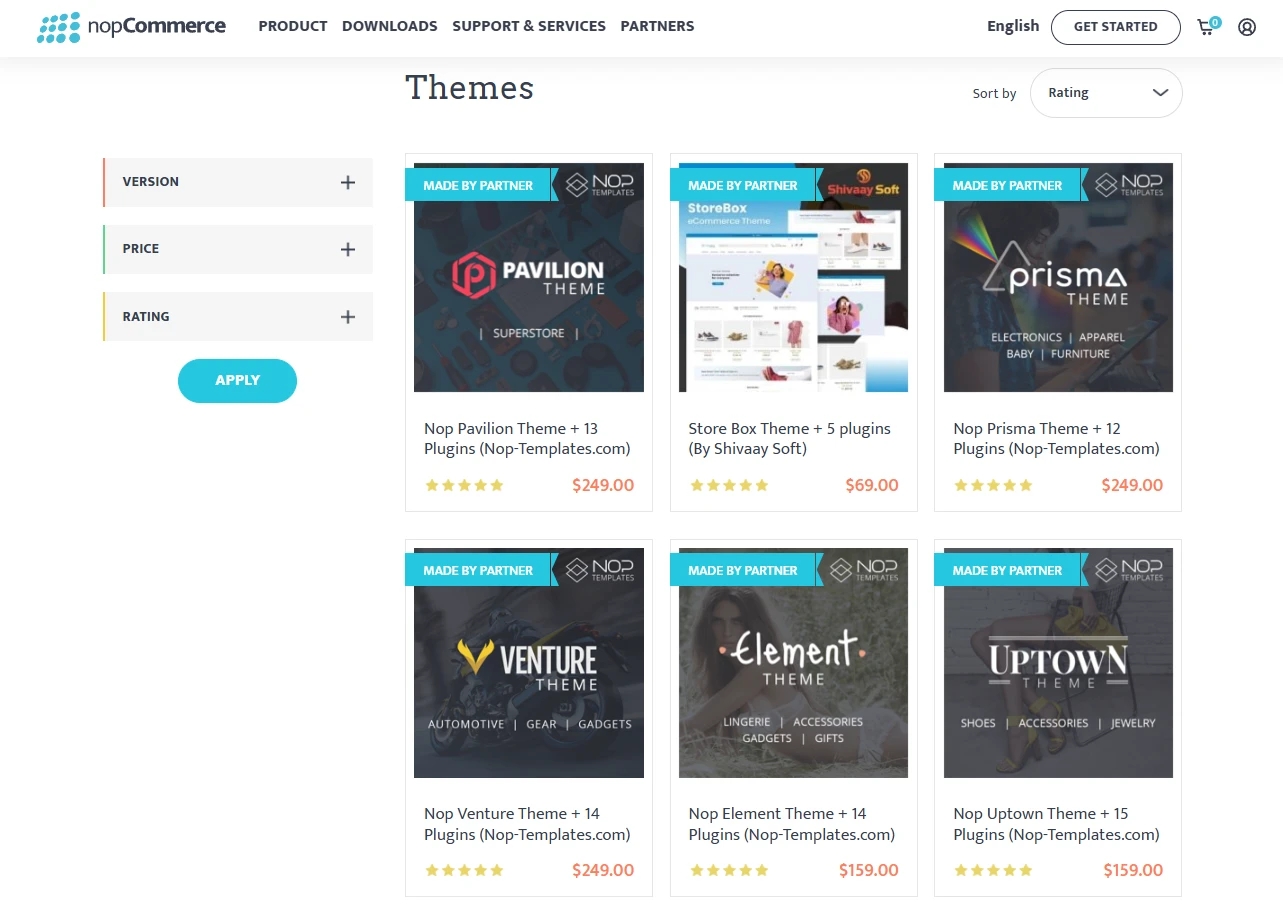Click the account profile icon
This screenshot has width=1283, height=902.
point(1246,27)
